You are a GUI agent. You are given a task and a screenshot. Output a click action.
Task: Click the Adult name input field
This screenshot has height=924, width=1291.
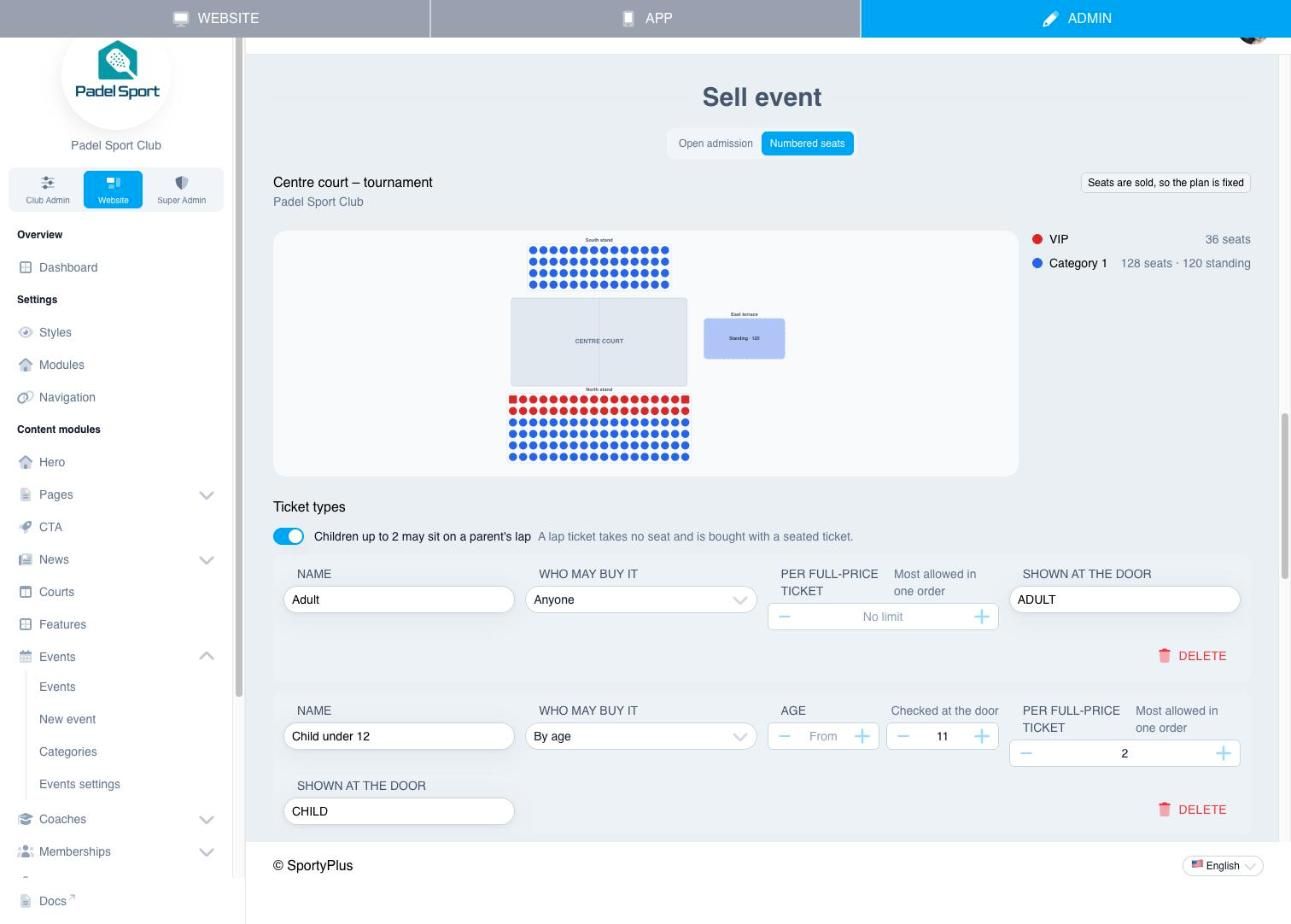[399, 600]
